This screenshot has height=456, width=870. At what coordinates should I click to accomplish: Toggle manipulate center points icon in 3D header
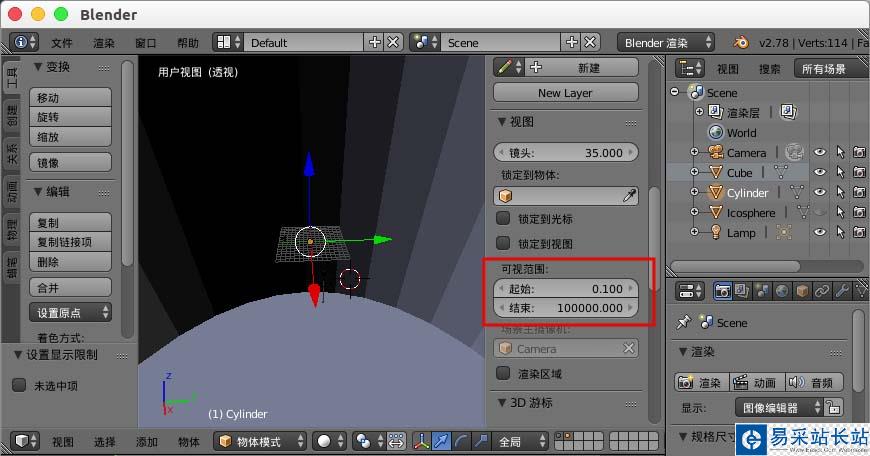[x=396, y=441]
